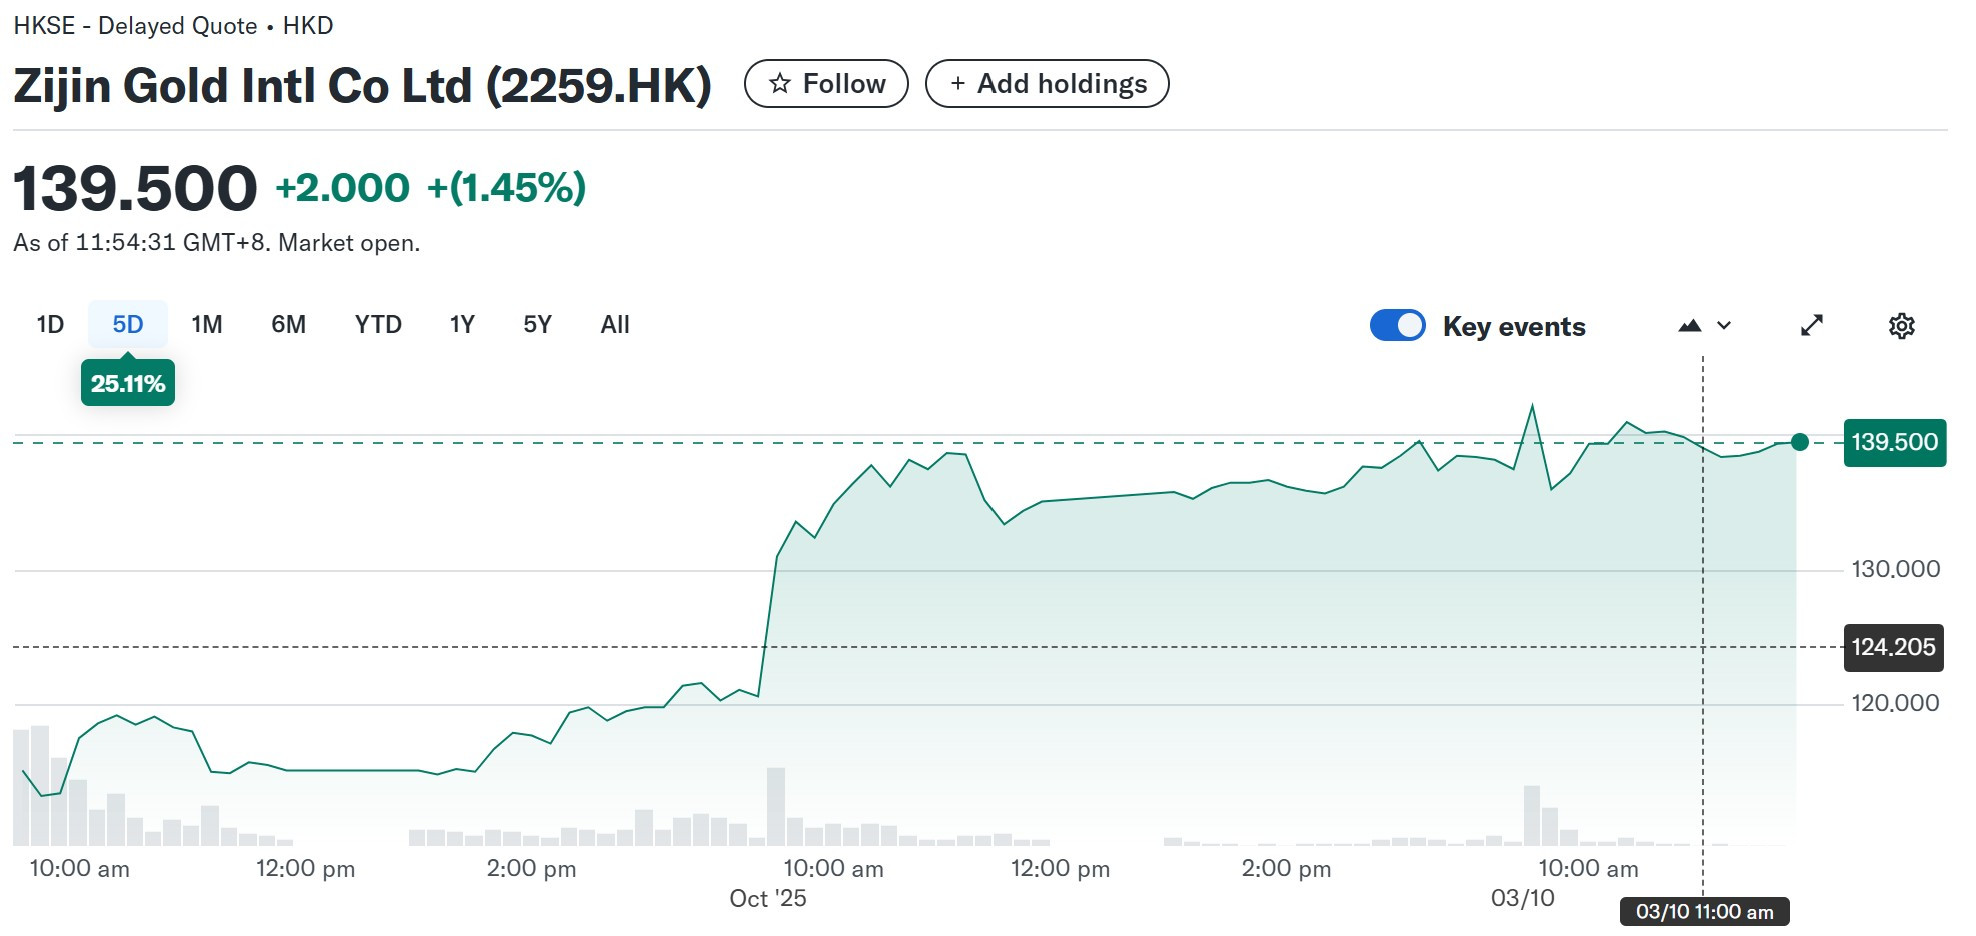Click the 124.205 crosshair price label
Image resolution: width=1976 pixels, height=936 pixels.
(x=1894, y=647)
